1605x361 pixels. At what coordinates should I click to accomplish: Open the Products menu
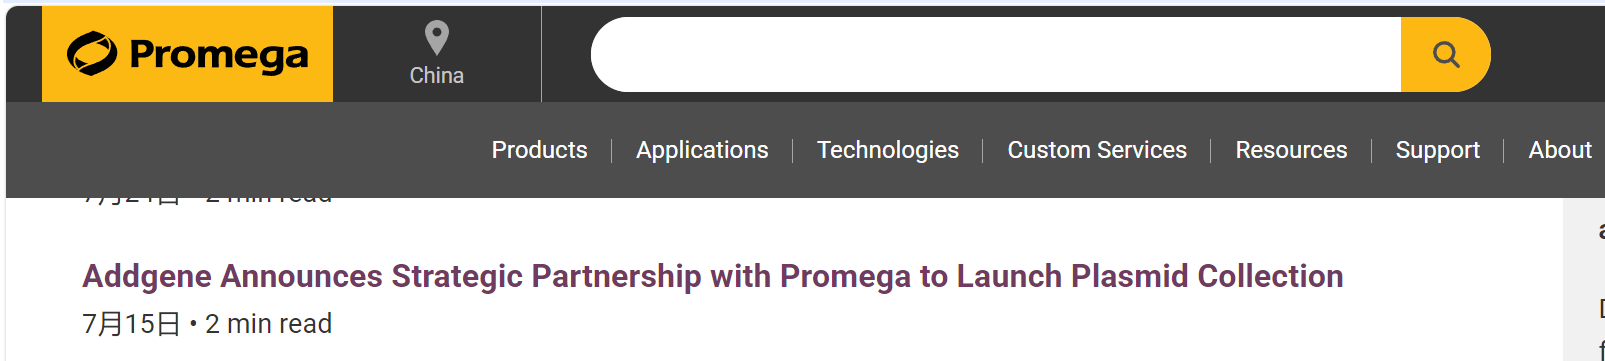(539, 150)
